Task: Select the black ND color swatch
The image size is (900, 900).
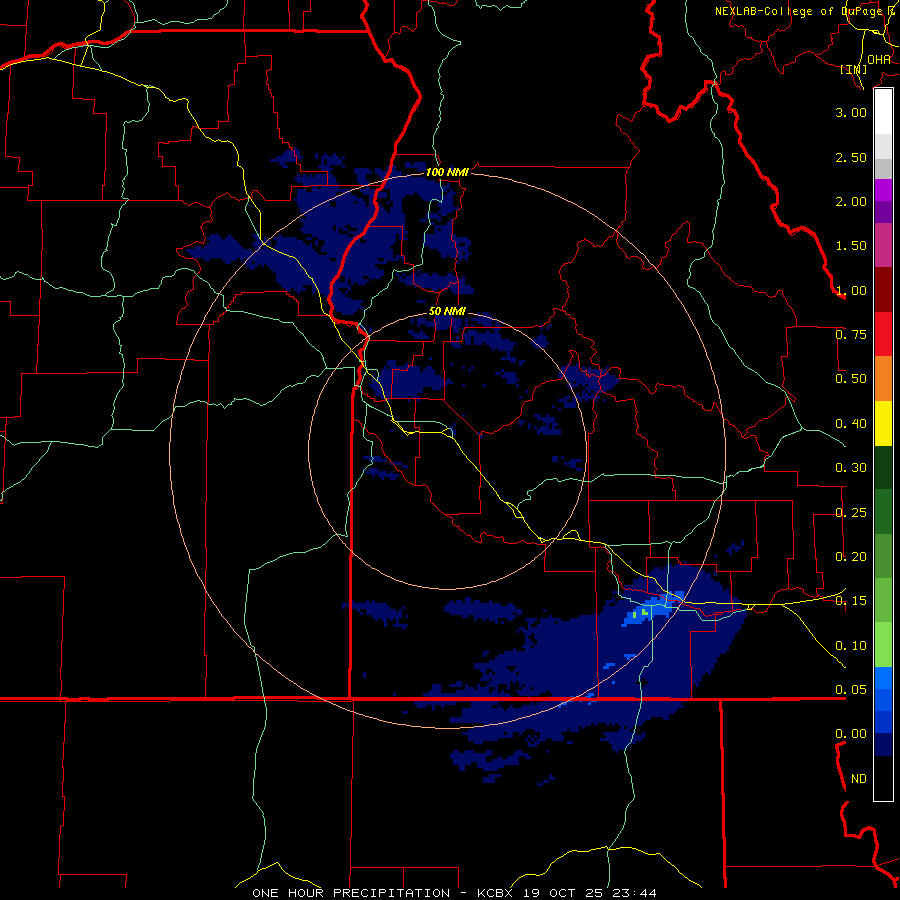Action: (x=883, y=778)
